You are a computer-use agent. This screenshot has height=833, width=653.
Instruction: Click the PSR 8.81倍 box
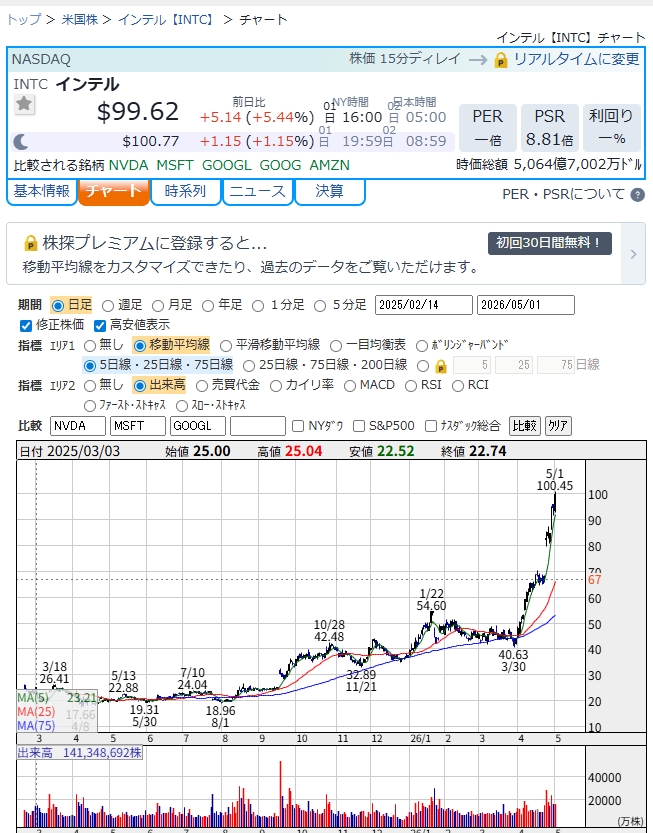click(x=549, y=128)
